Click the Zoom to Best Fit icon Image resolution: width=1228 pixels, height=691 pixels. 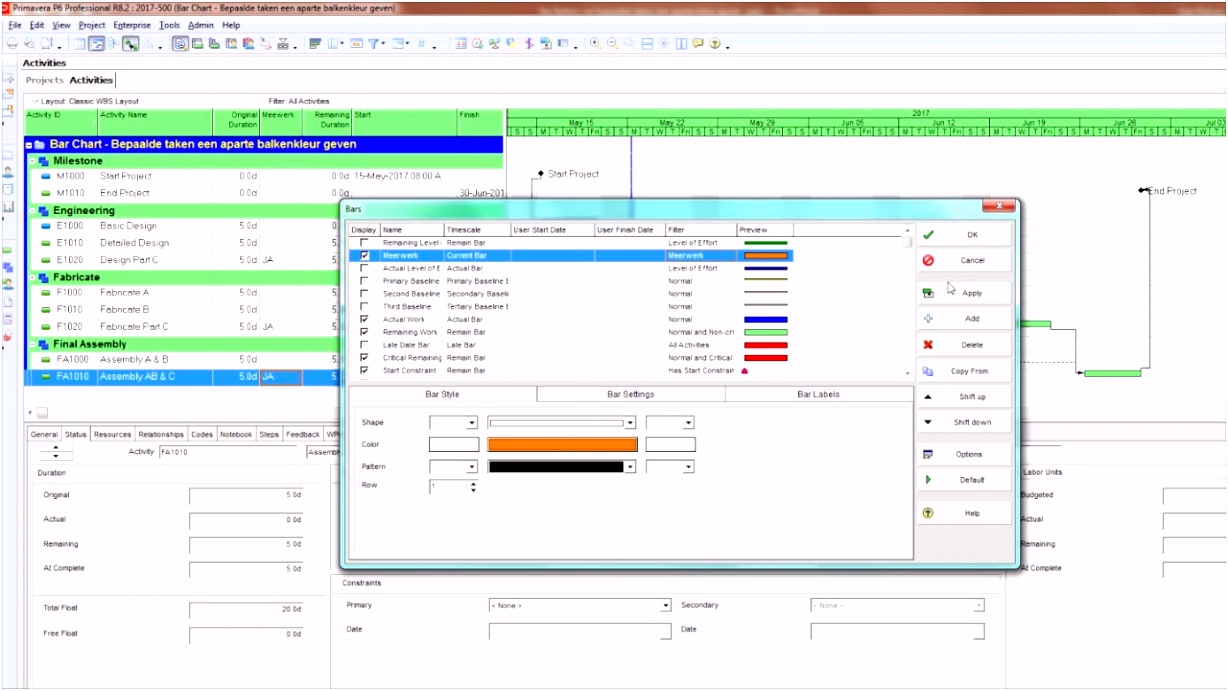(x=629, y=44)
